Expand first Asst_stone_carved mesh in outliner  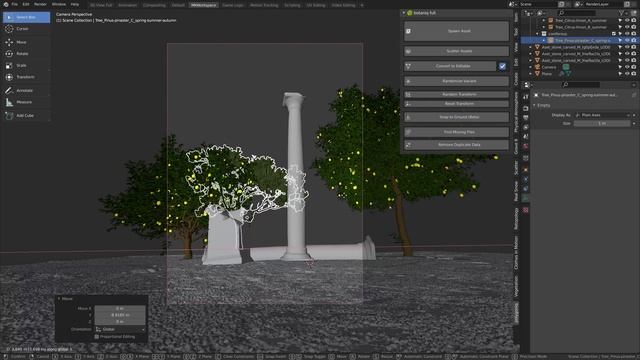click(x=531, y=47)
